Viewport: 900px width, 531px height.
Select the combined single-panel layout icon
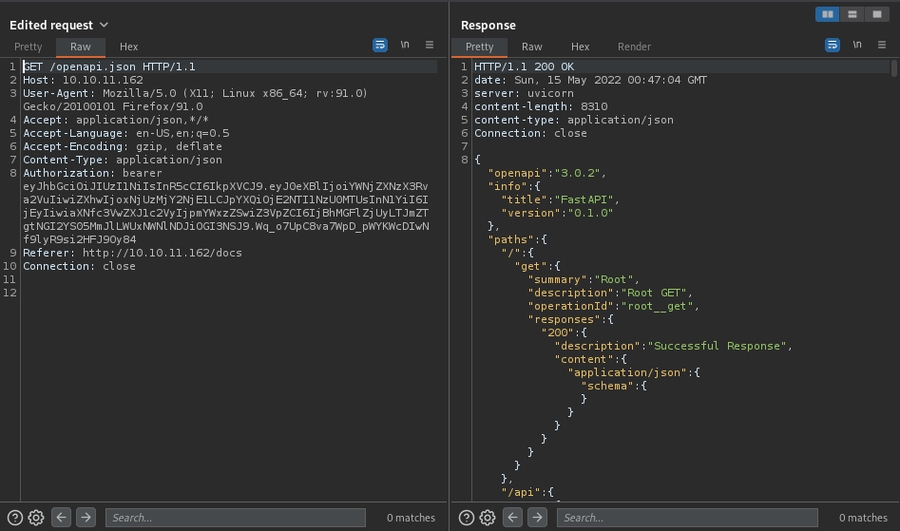click(876, 14)
